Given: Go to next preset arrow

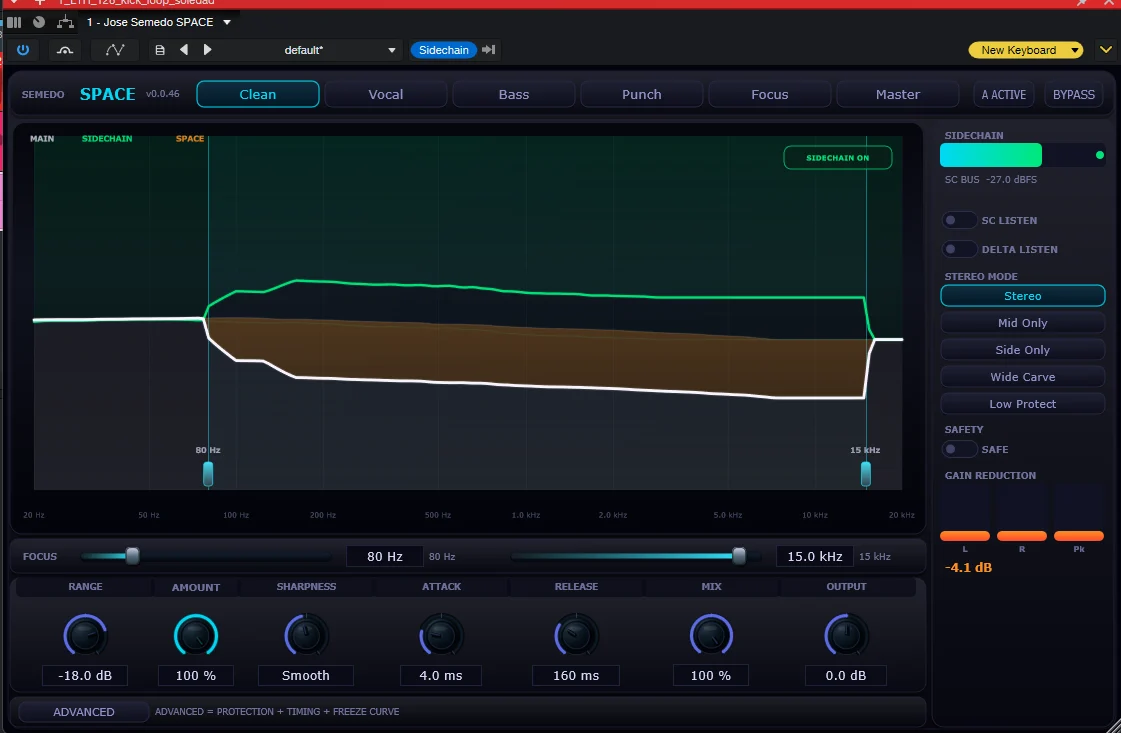Looking at the screenshot, I should point(207,50).
